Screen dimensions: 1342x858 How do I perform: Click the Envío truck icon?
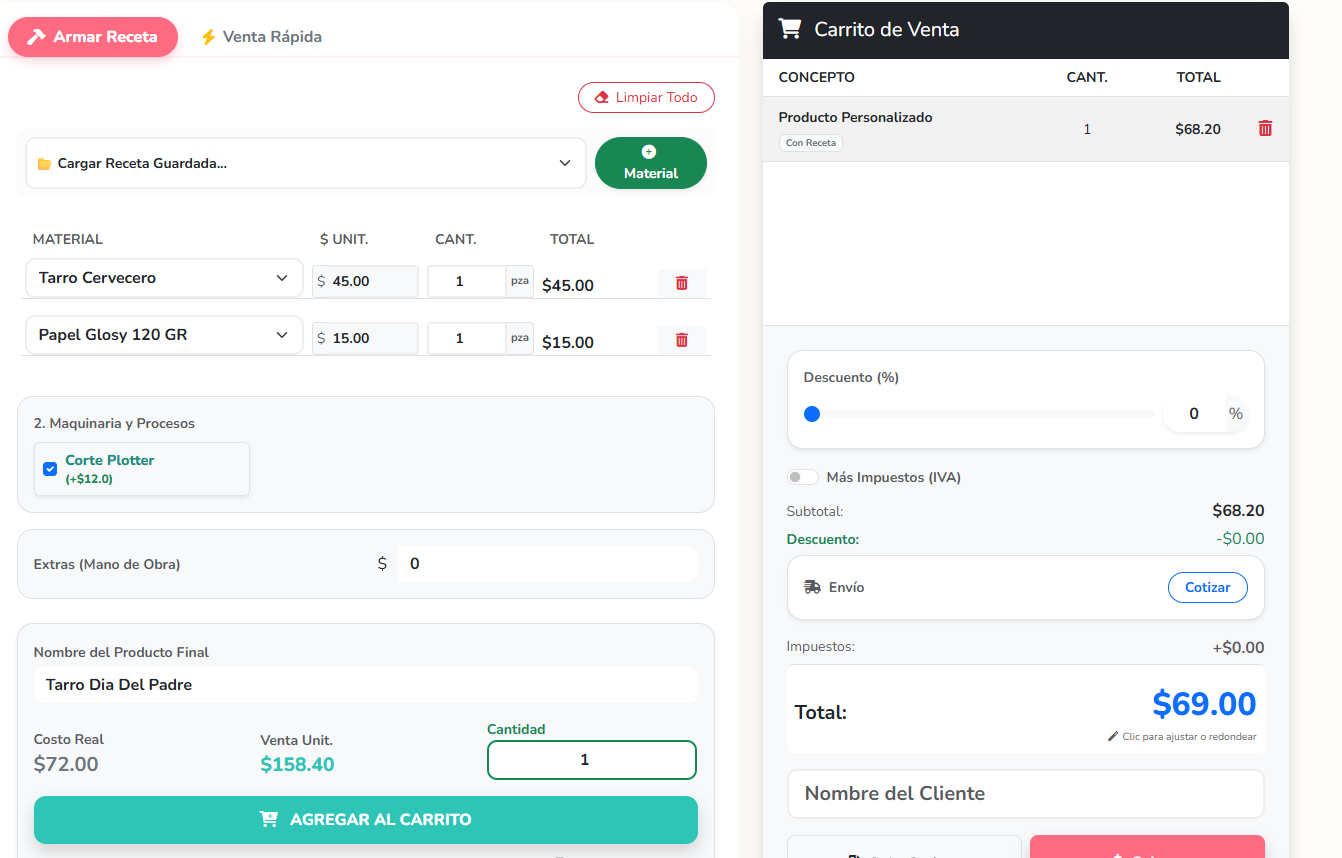coord(812,587)
